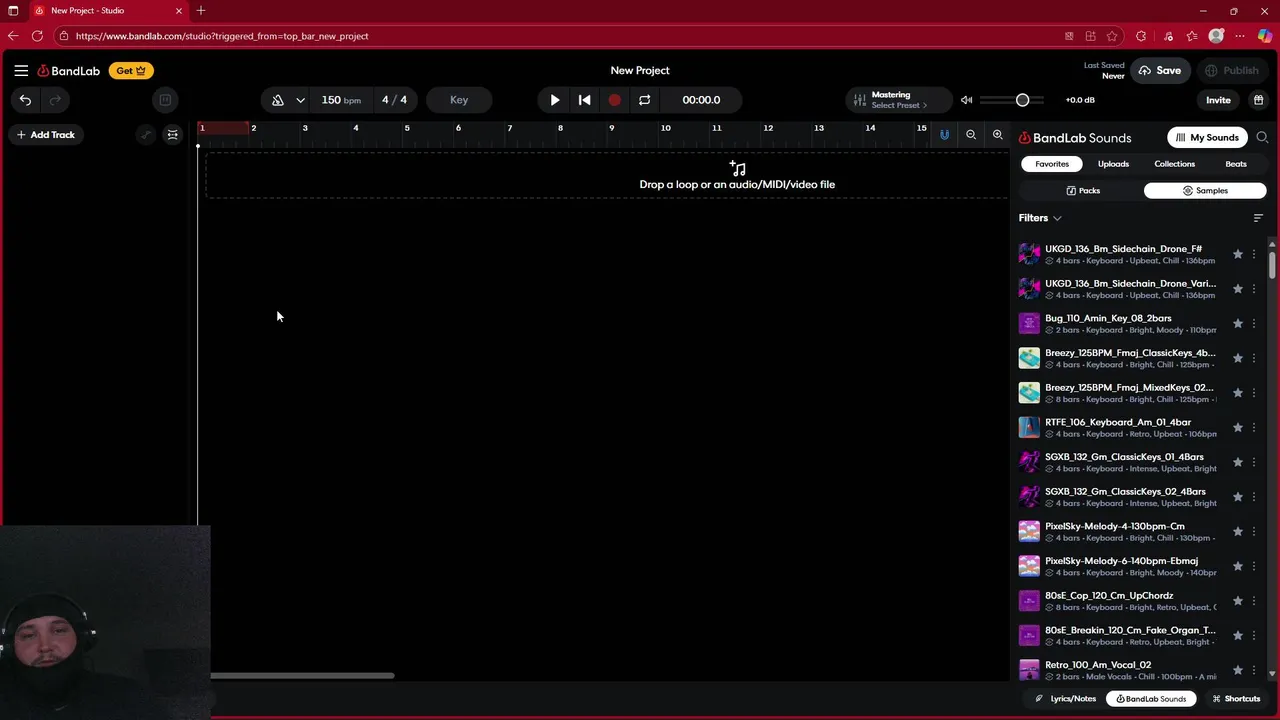This screenshot has height=720, width=1280.
Task: Click the disabled panel icon beside redo
Action: click(x=165, y=100)
